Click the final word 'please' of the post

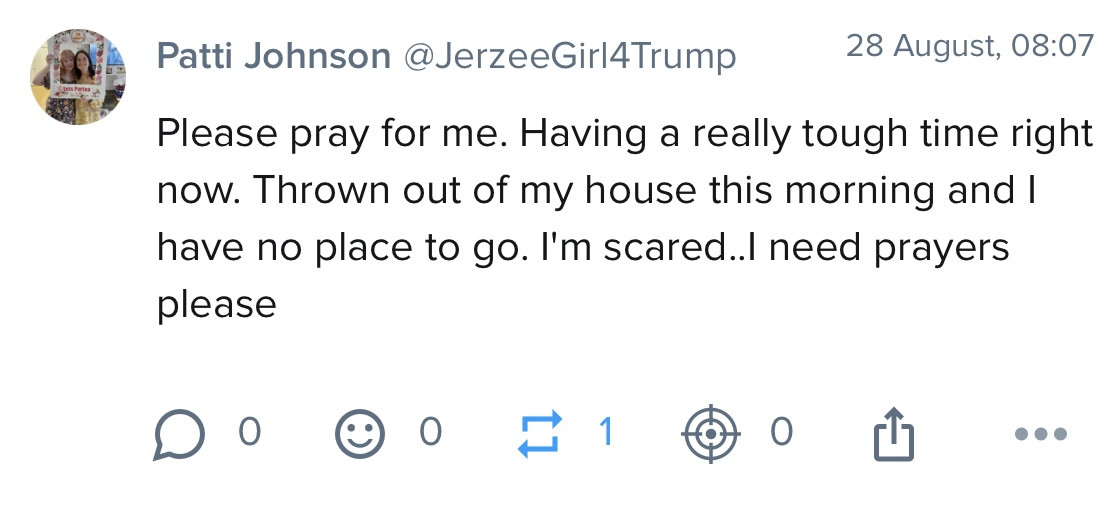[x=216, y=304]
